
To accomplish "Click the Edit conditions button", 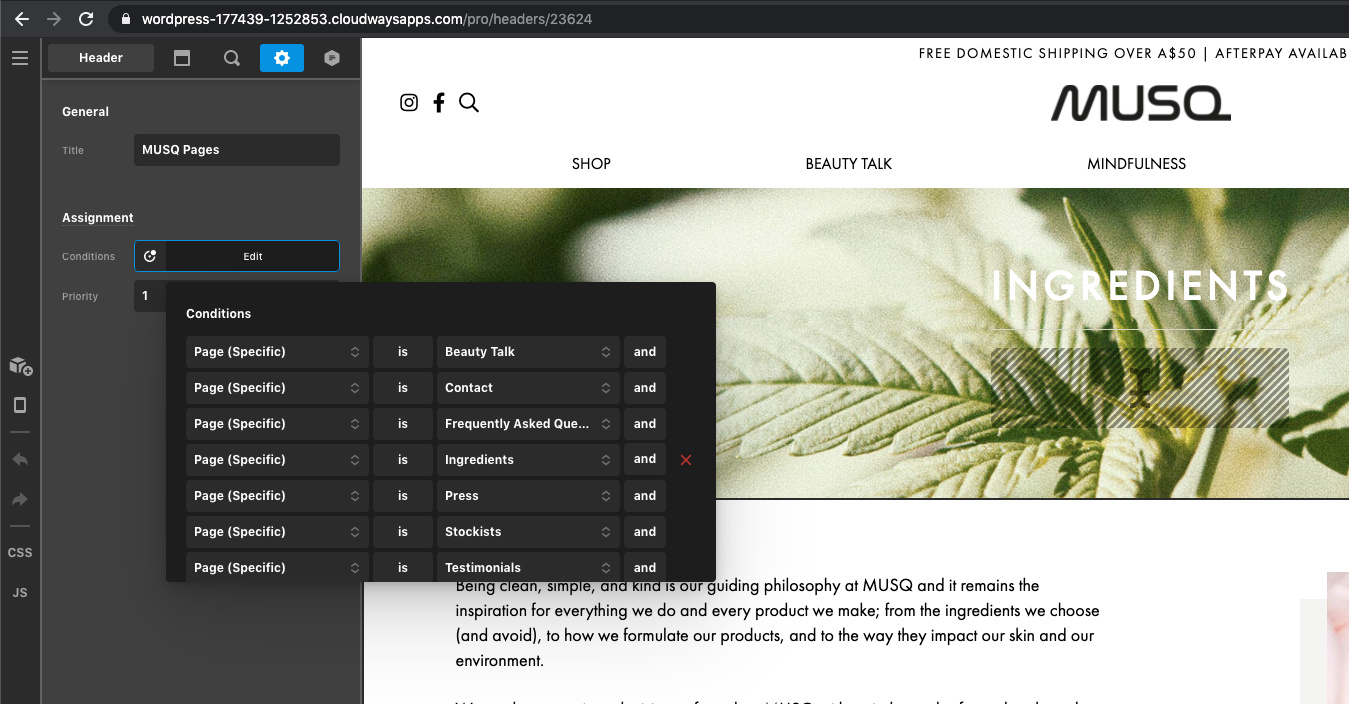I will [253, 256].
